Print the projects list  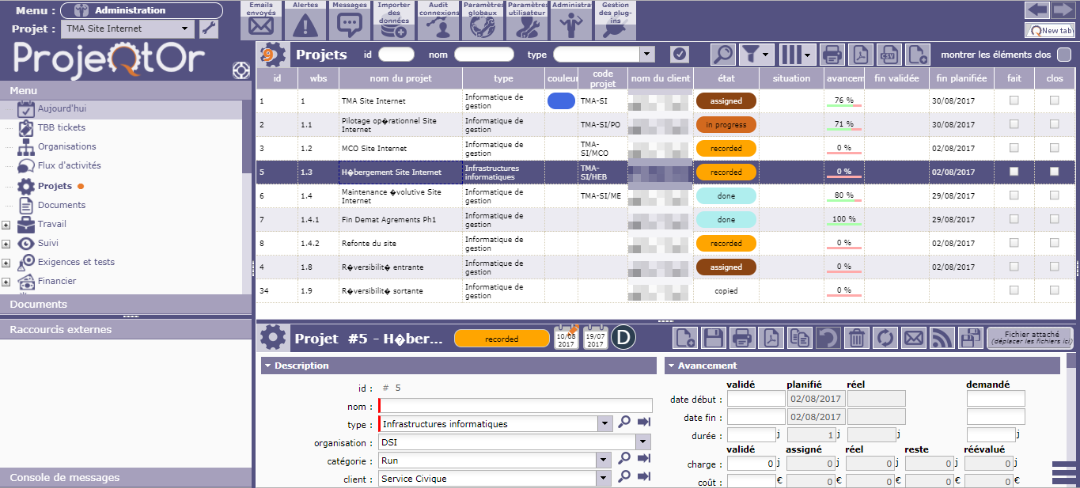click(831, 54)
